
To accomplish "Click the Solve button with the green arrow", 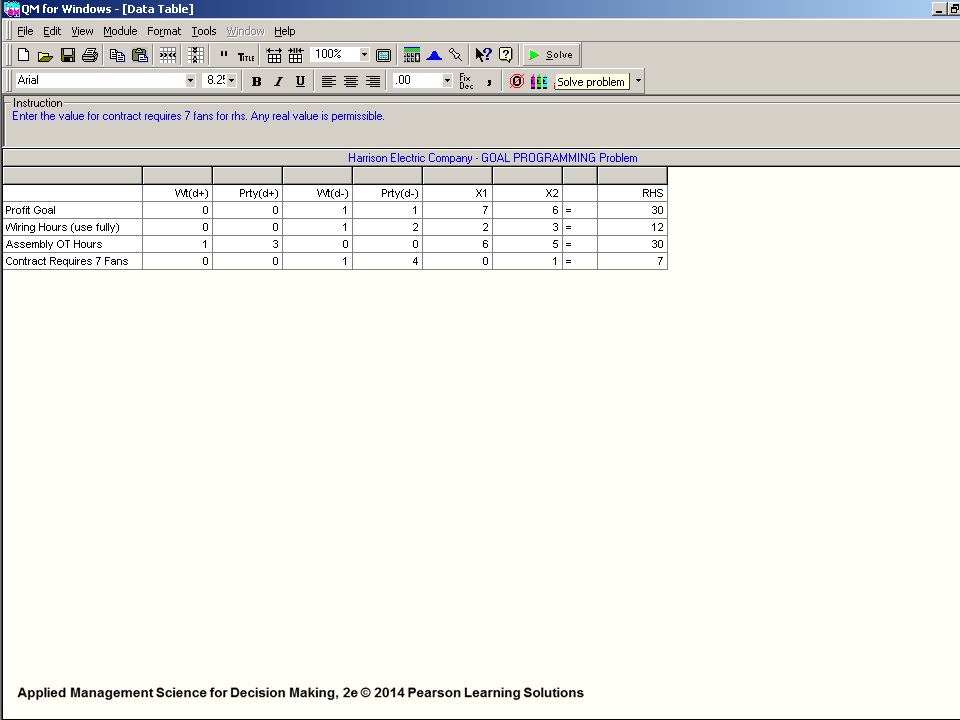I will coord(550,55).
